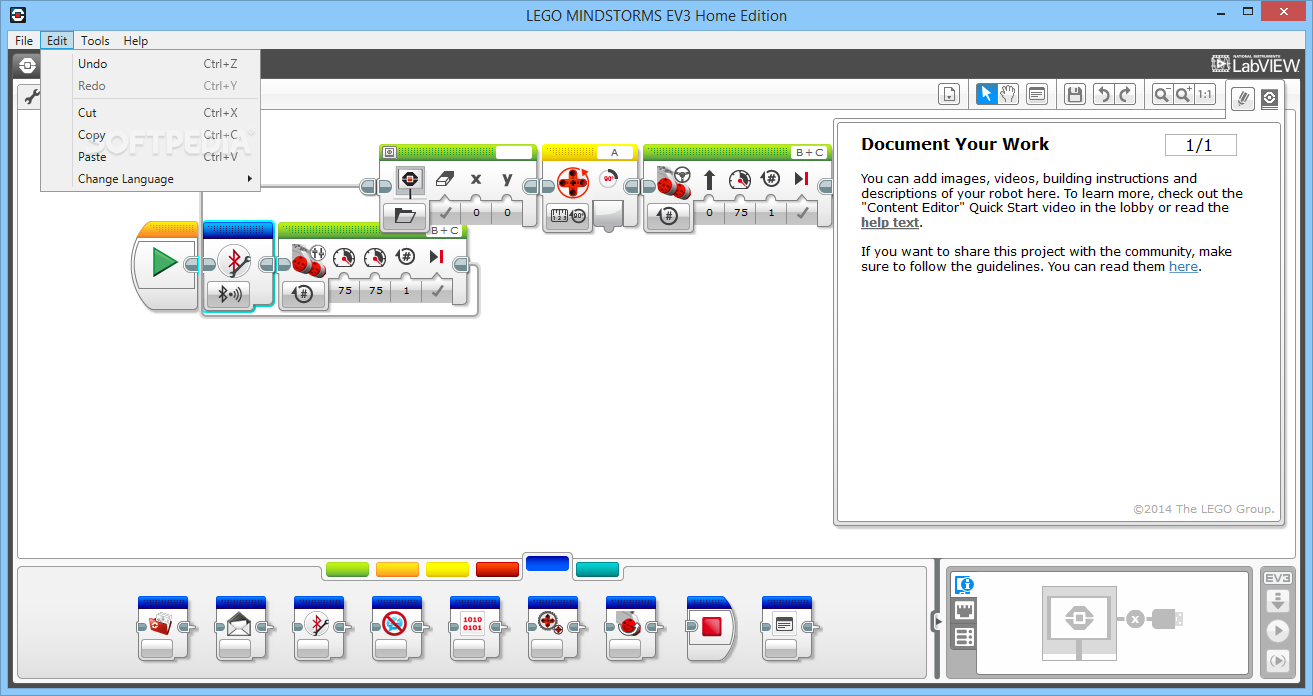Click the EV3 Download button
This screenshot has height=696, width=1313.
click(x=1277, y=602)
